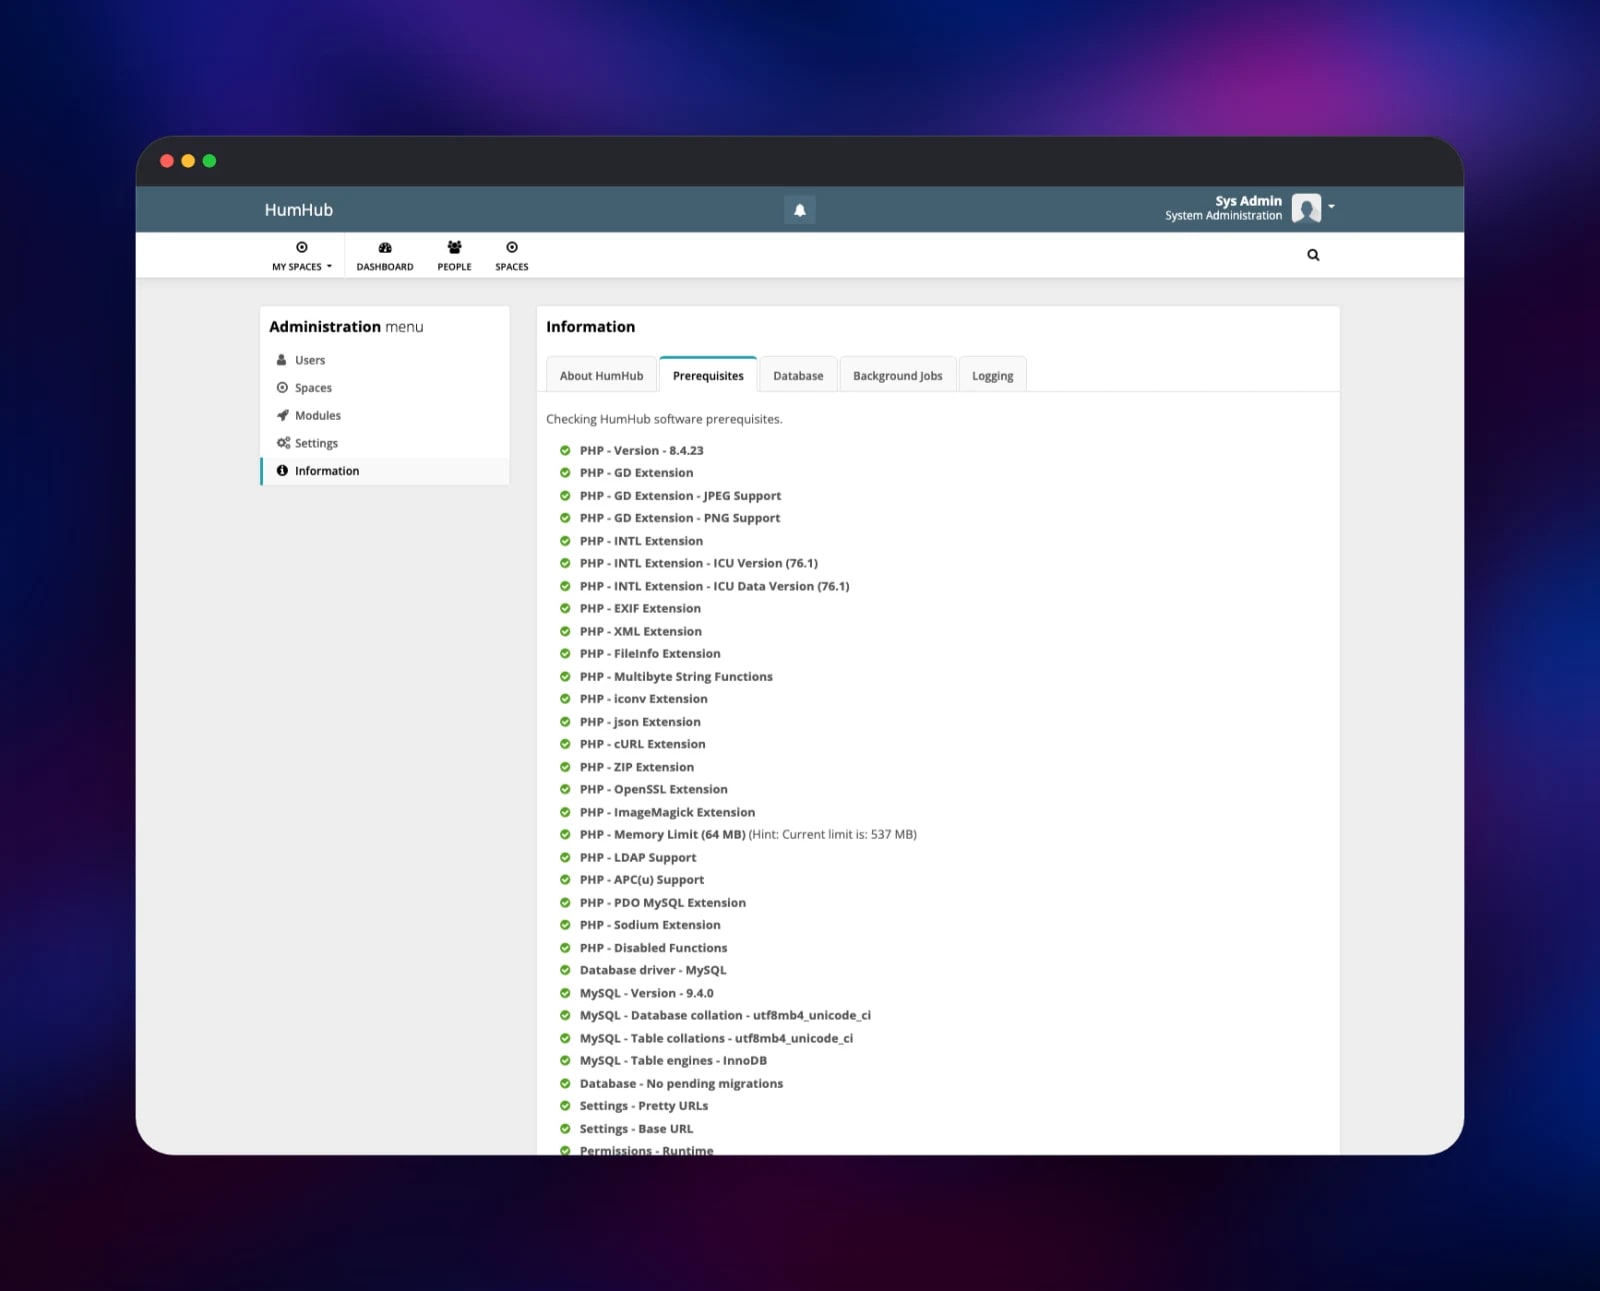Click 'Checking HumHub software prerequisites.' text

[x=664, y=420]
